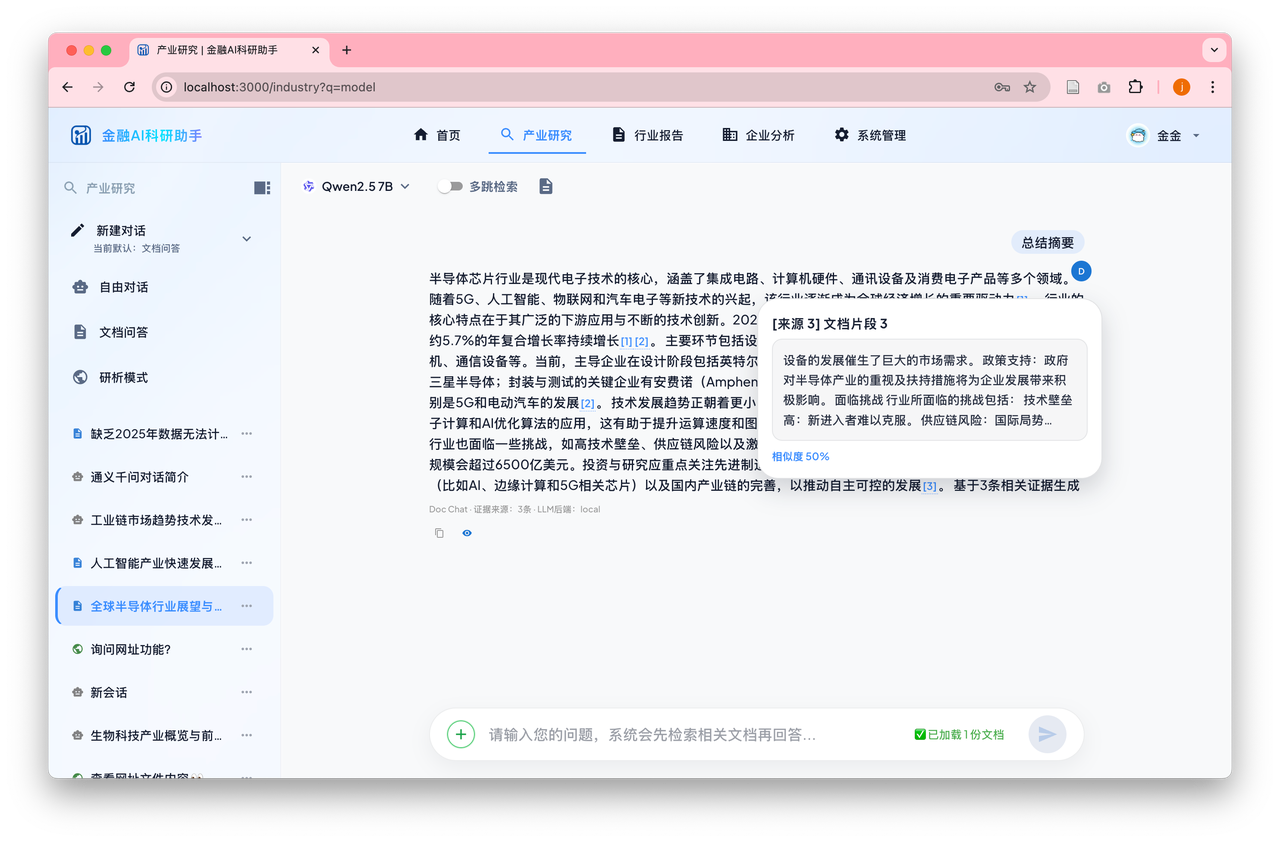This screenshot has width=1280, height=842.
Task: Open the 首页 home tab
Action: 437,135
